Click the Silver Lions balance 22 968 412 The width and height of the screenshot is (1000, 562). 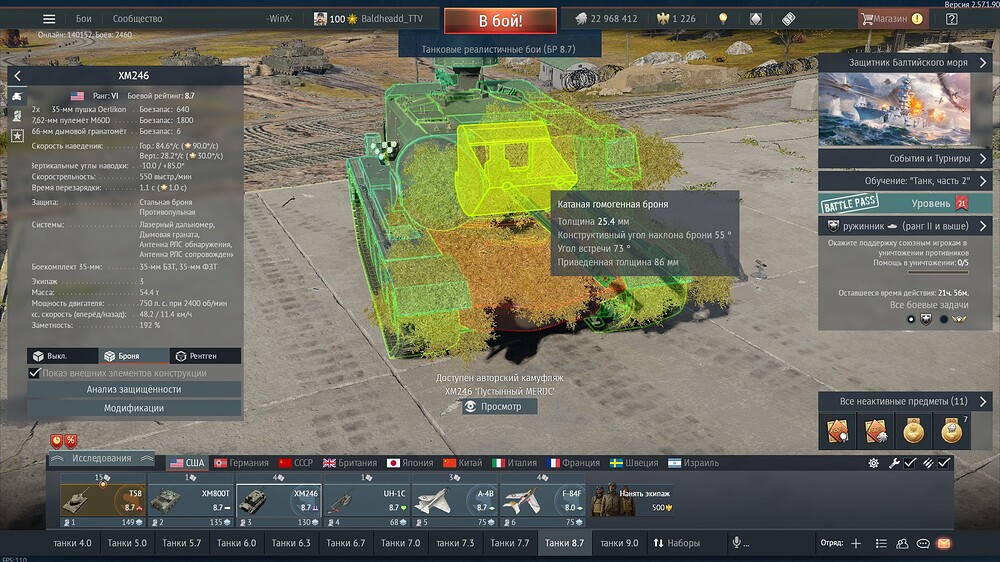point(606,18)
